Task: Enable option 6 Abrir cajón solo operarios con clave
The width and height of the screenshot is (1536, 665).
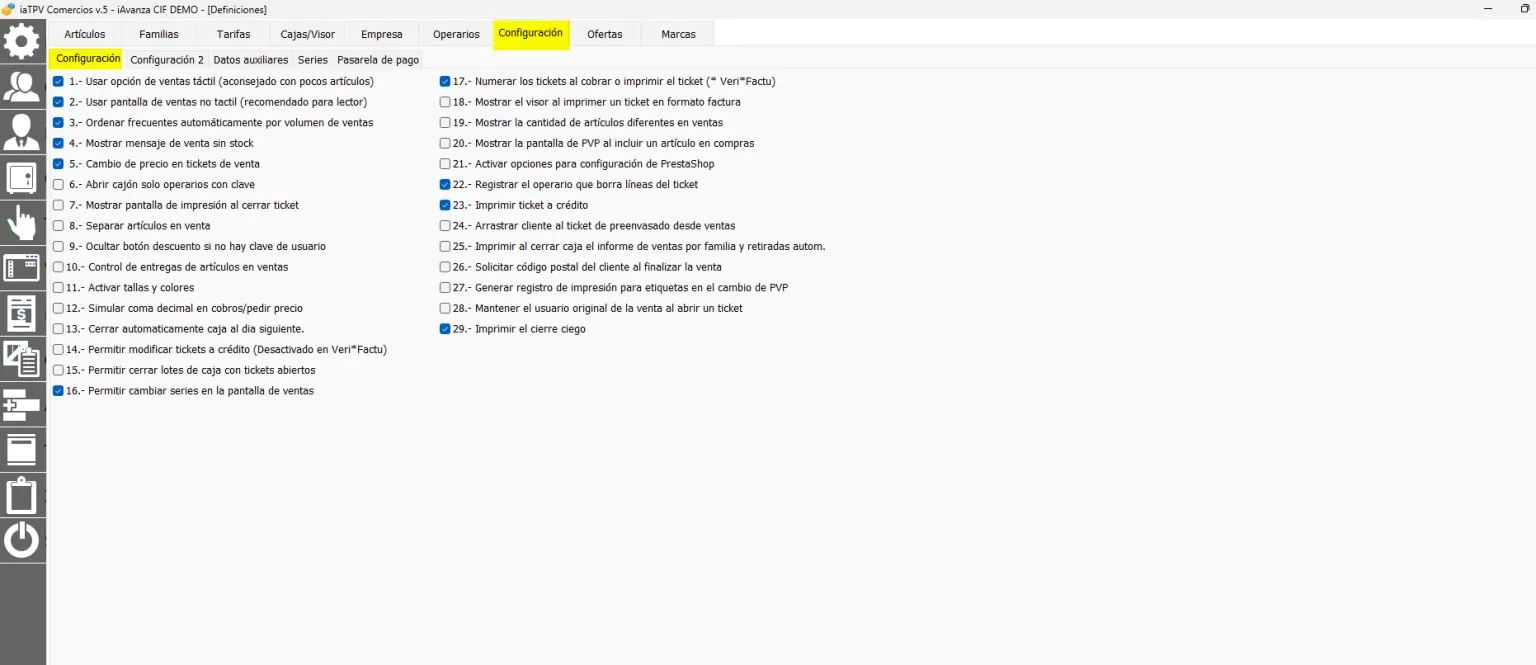Action: point(58,185)
